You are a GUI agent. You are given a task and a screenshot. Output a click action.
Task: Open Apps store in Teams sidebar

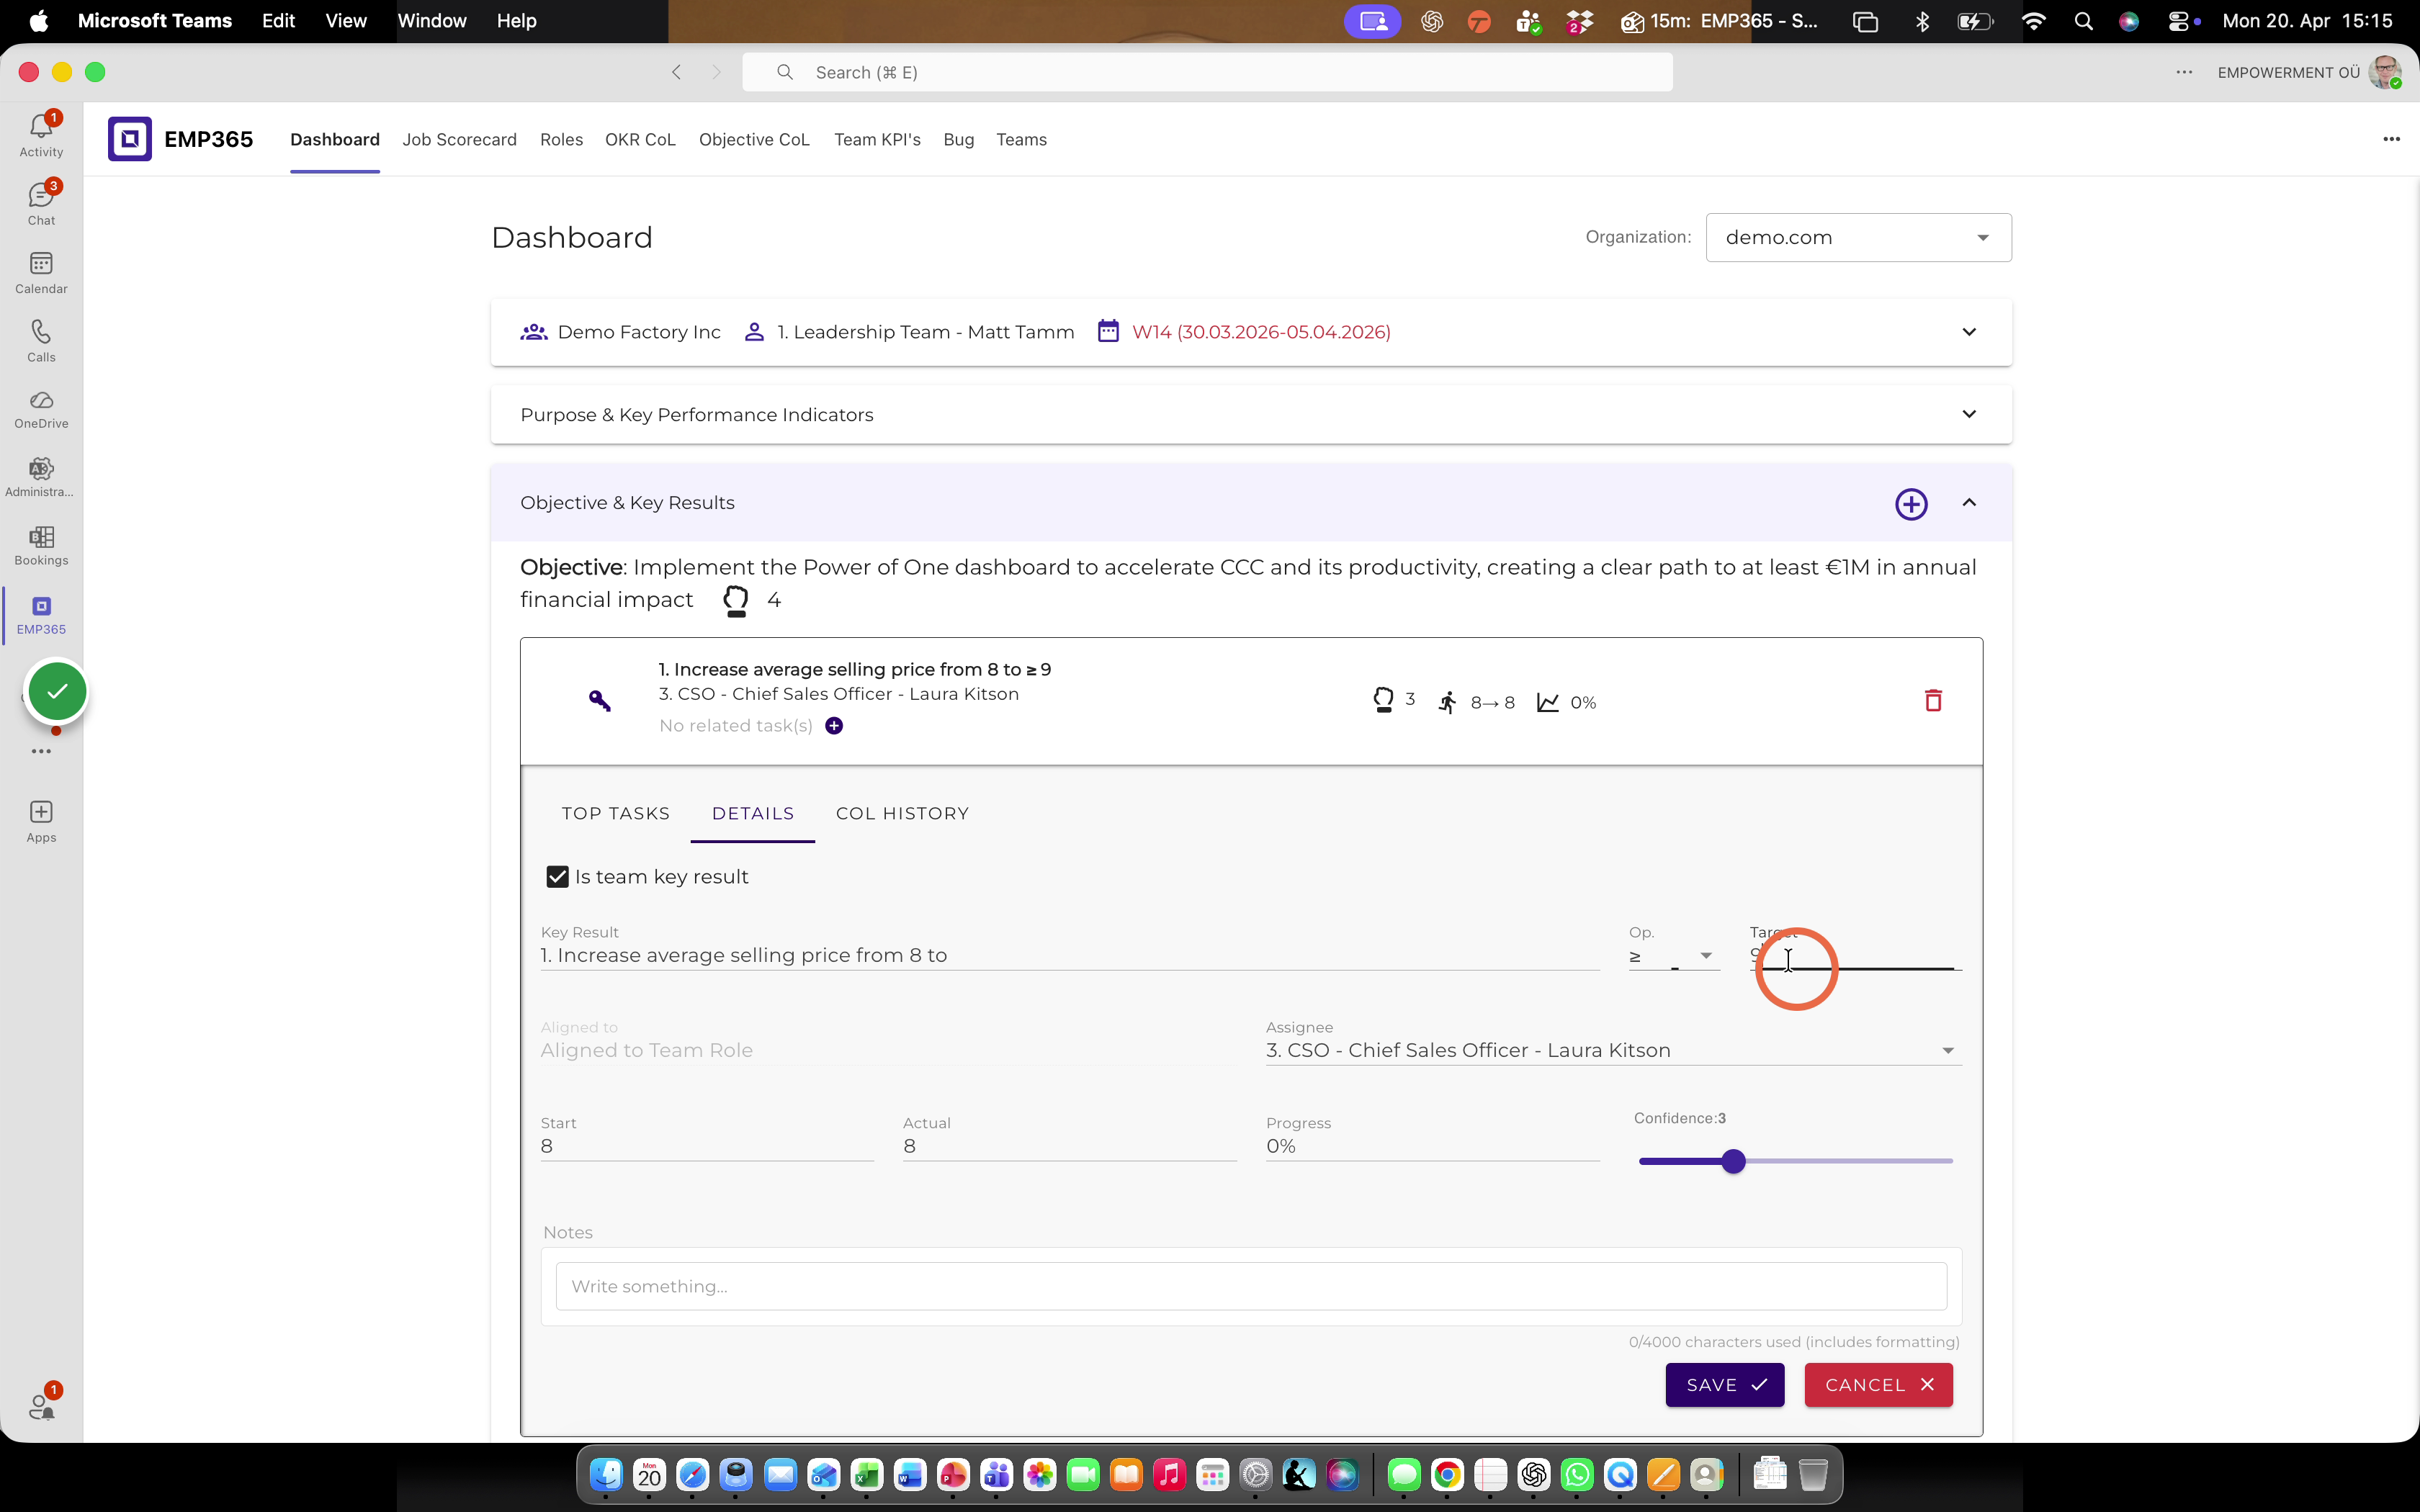pos(41,821)
